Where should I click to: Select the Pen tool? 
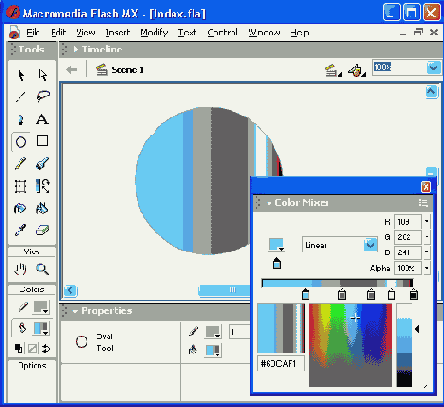(21, 119)
